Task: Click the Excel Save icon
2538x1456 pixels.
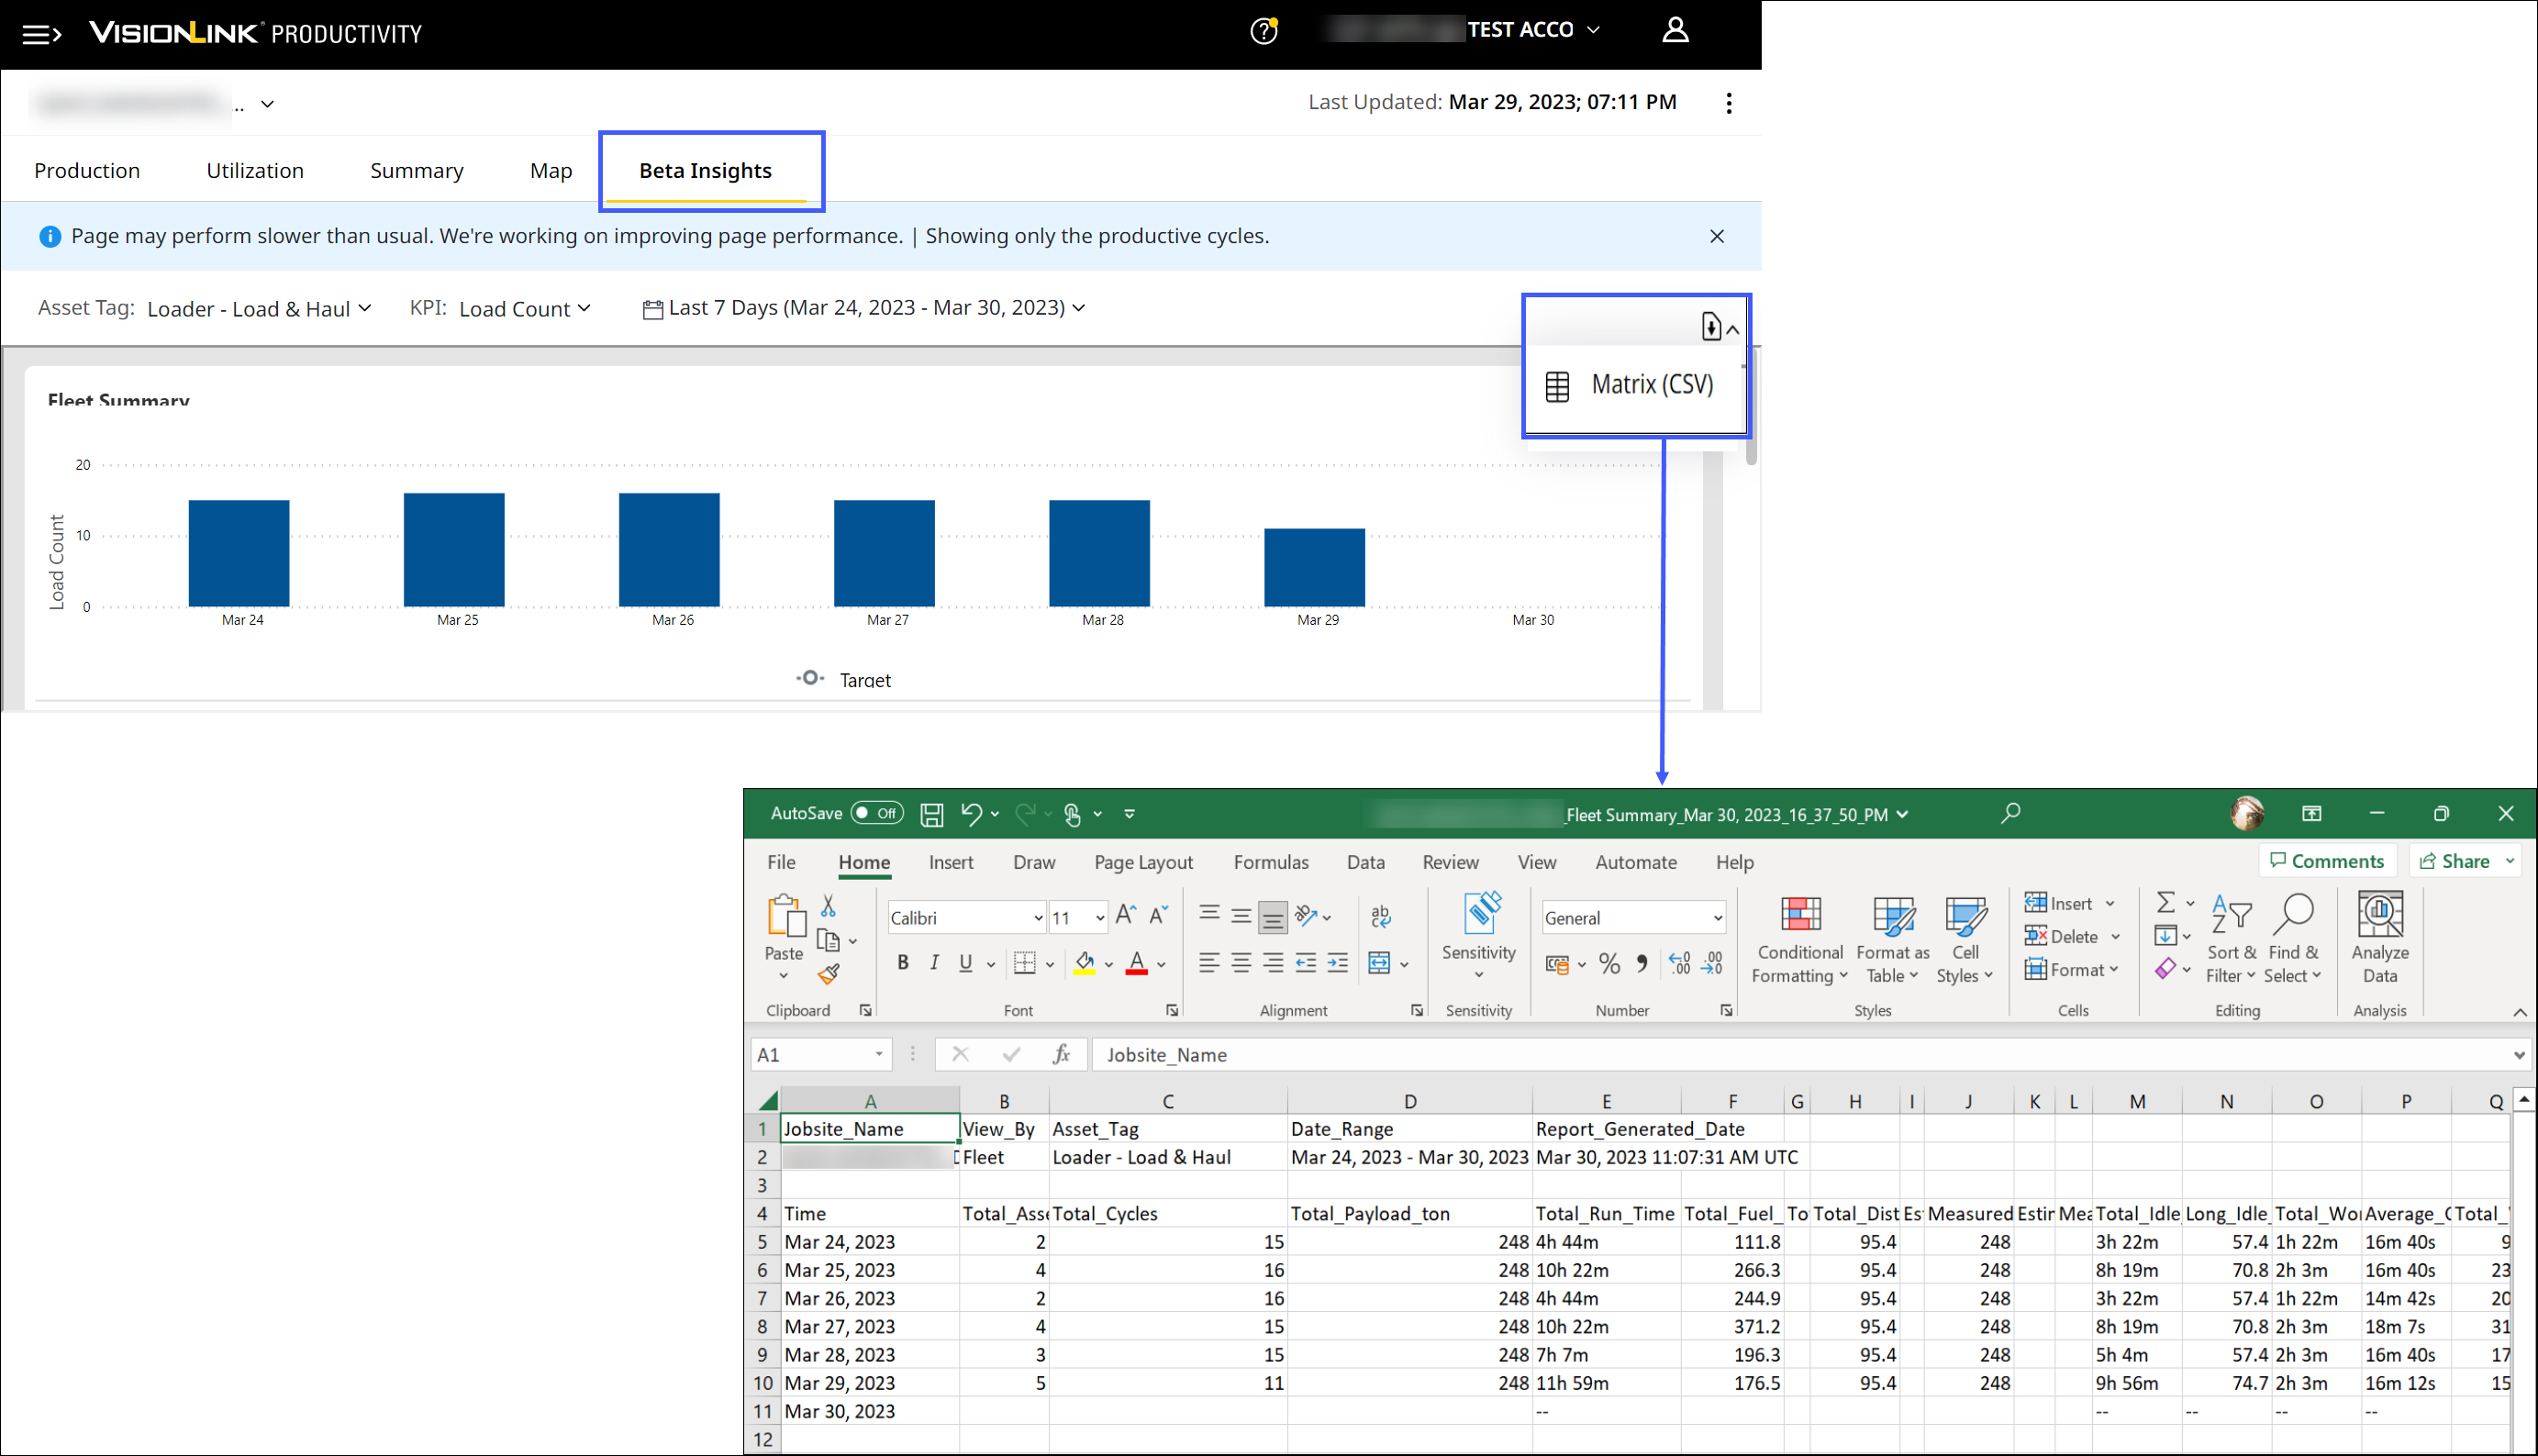Action: (931, 814)
